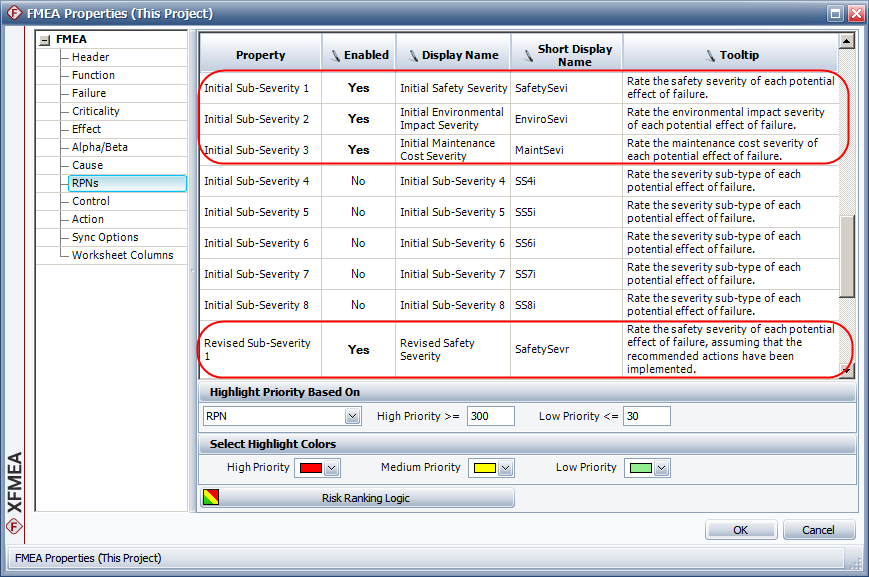Image resolution: width=869 pixels, height=577 pixels.
Task: Click the Cancel button
Action: (x=819, y=530)
